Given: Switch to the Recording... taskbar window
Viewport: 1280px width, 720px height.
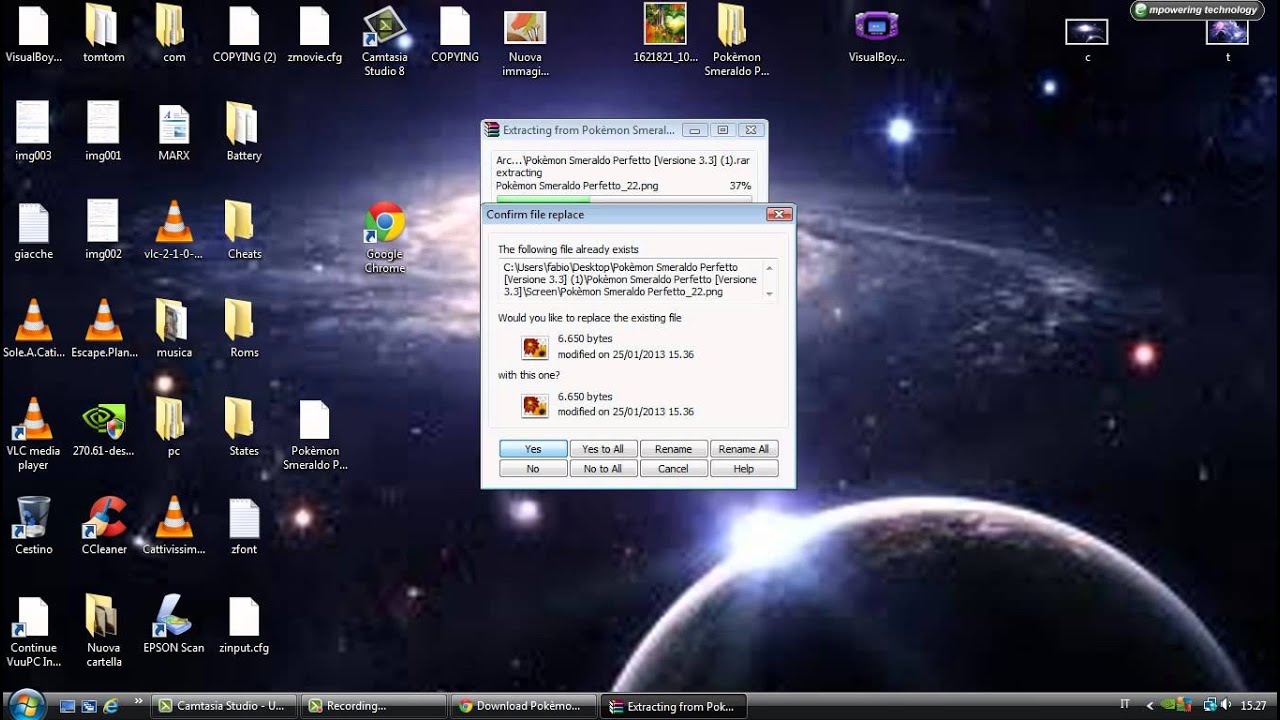Looking at the screenshot, I should [373, 706].
